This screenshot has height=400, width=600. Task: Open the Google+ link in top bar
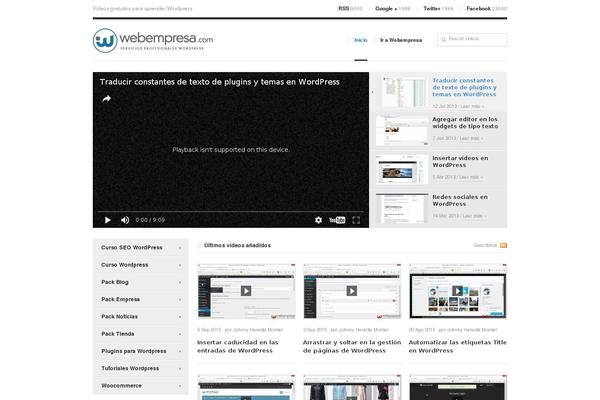point(393,8)
